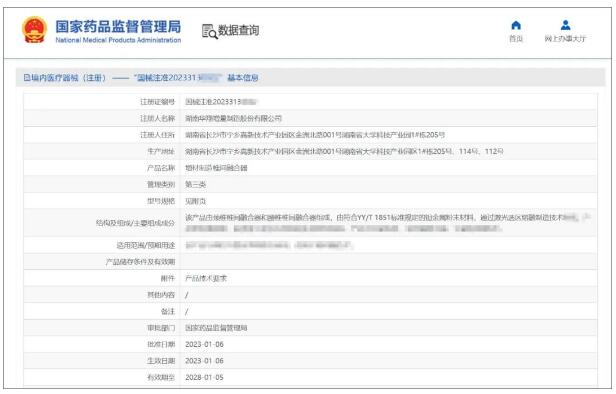Click the 第三类 management category value
Screen dimensions: 616x394
(x=195, y=185)
